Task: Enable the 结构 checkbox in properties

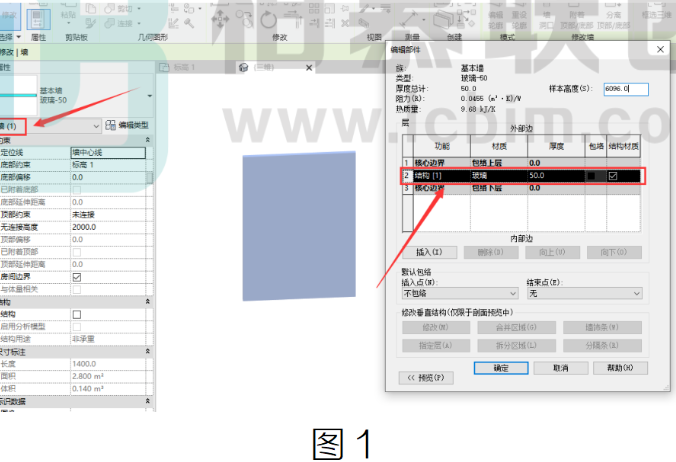Action: click(77, 315)
